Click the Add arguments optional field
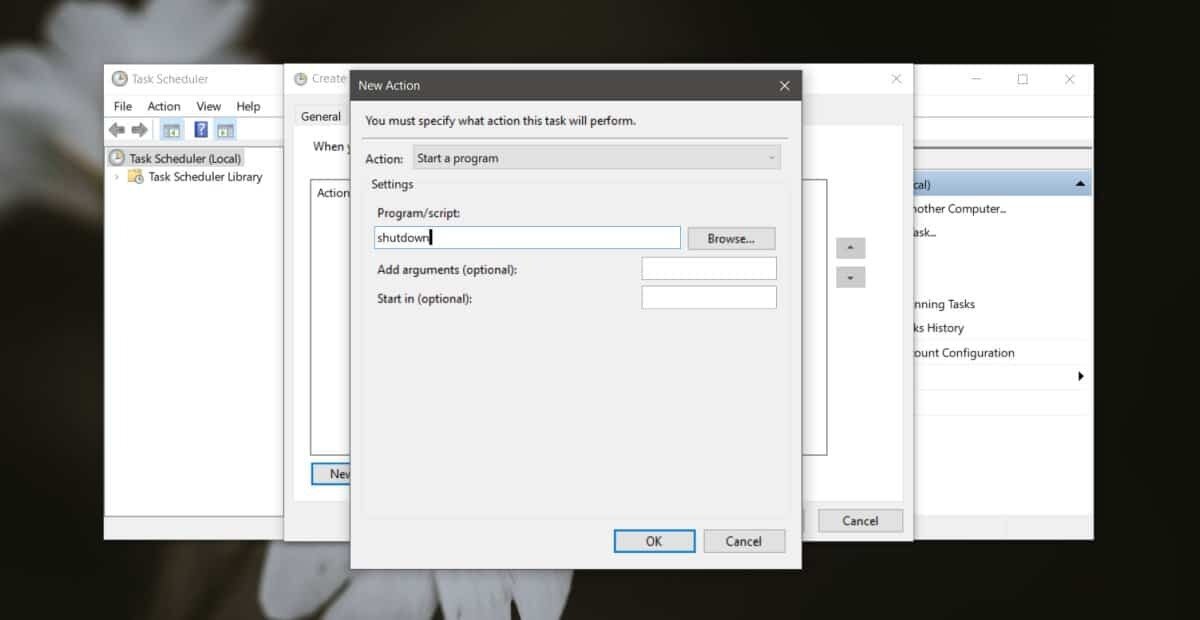Viewport: 1200px width, 620px height. coord(709,268)
